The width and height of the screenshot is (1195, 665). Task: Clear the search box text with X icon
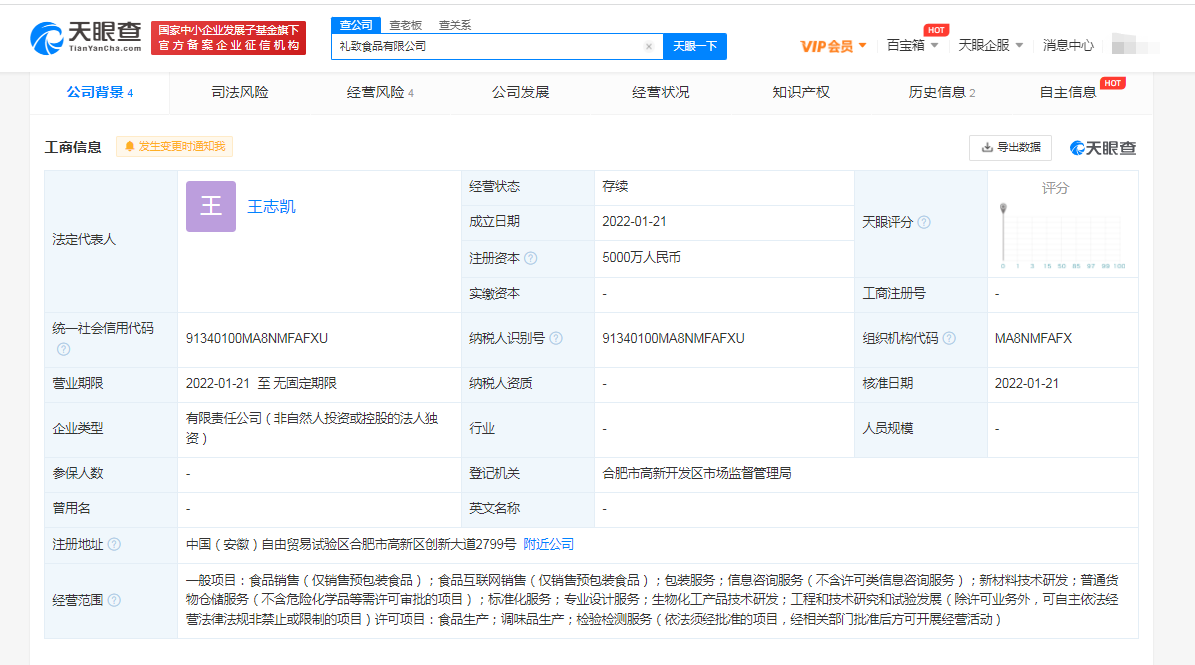point(648,46)
